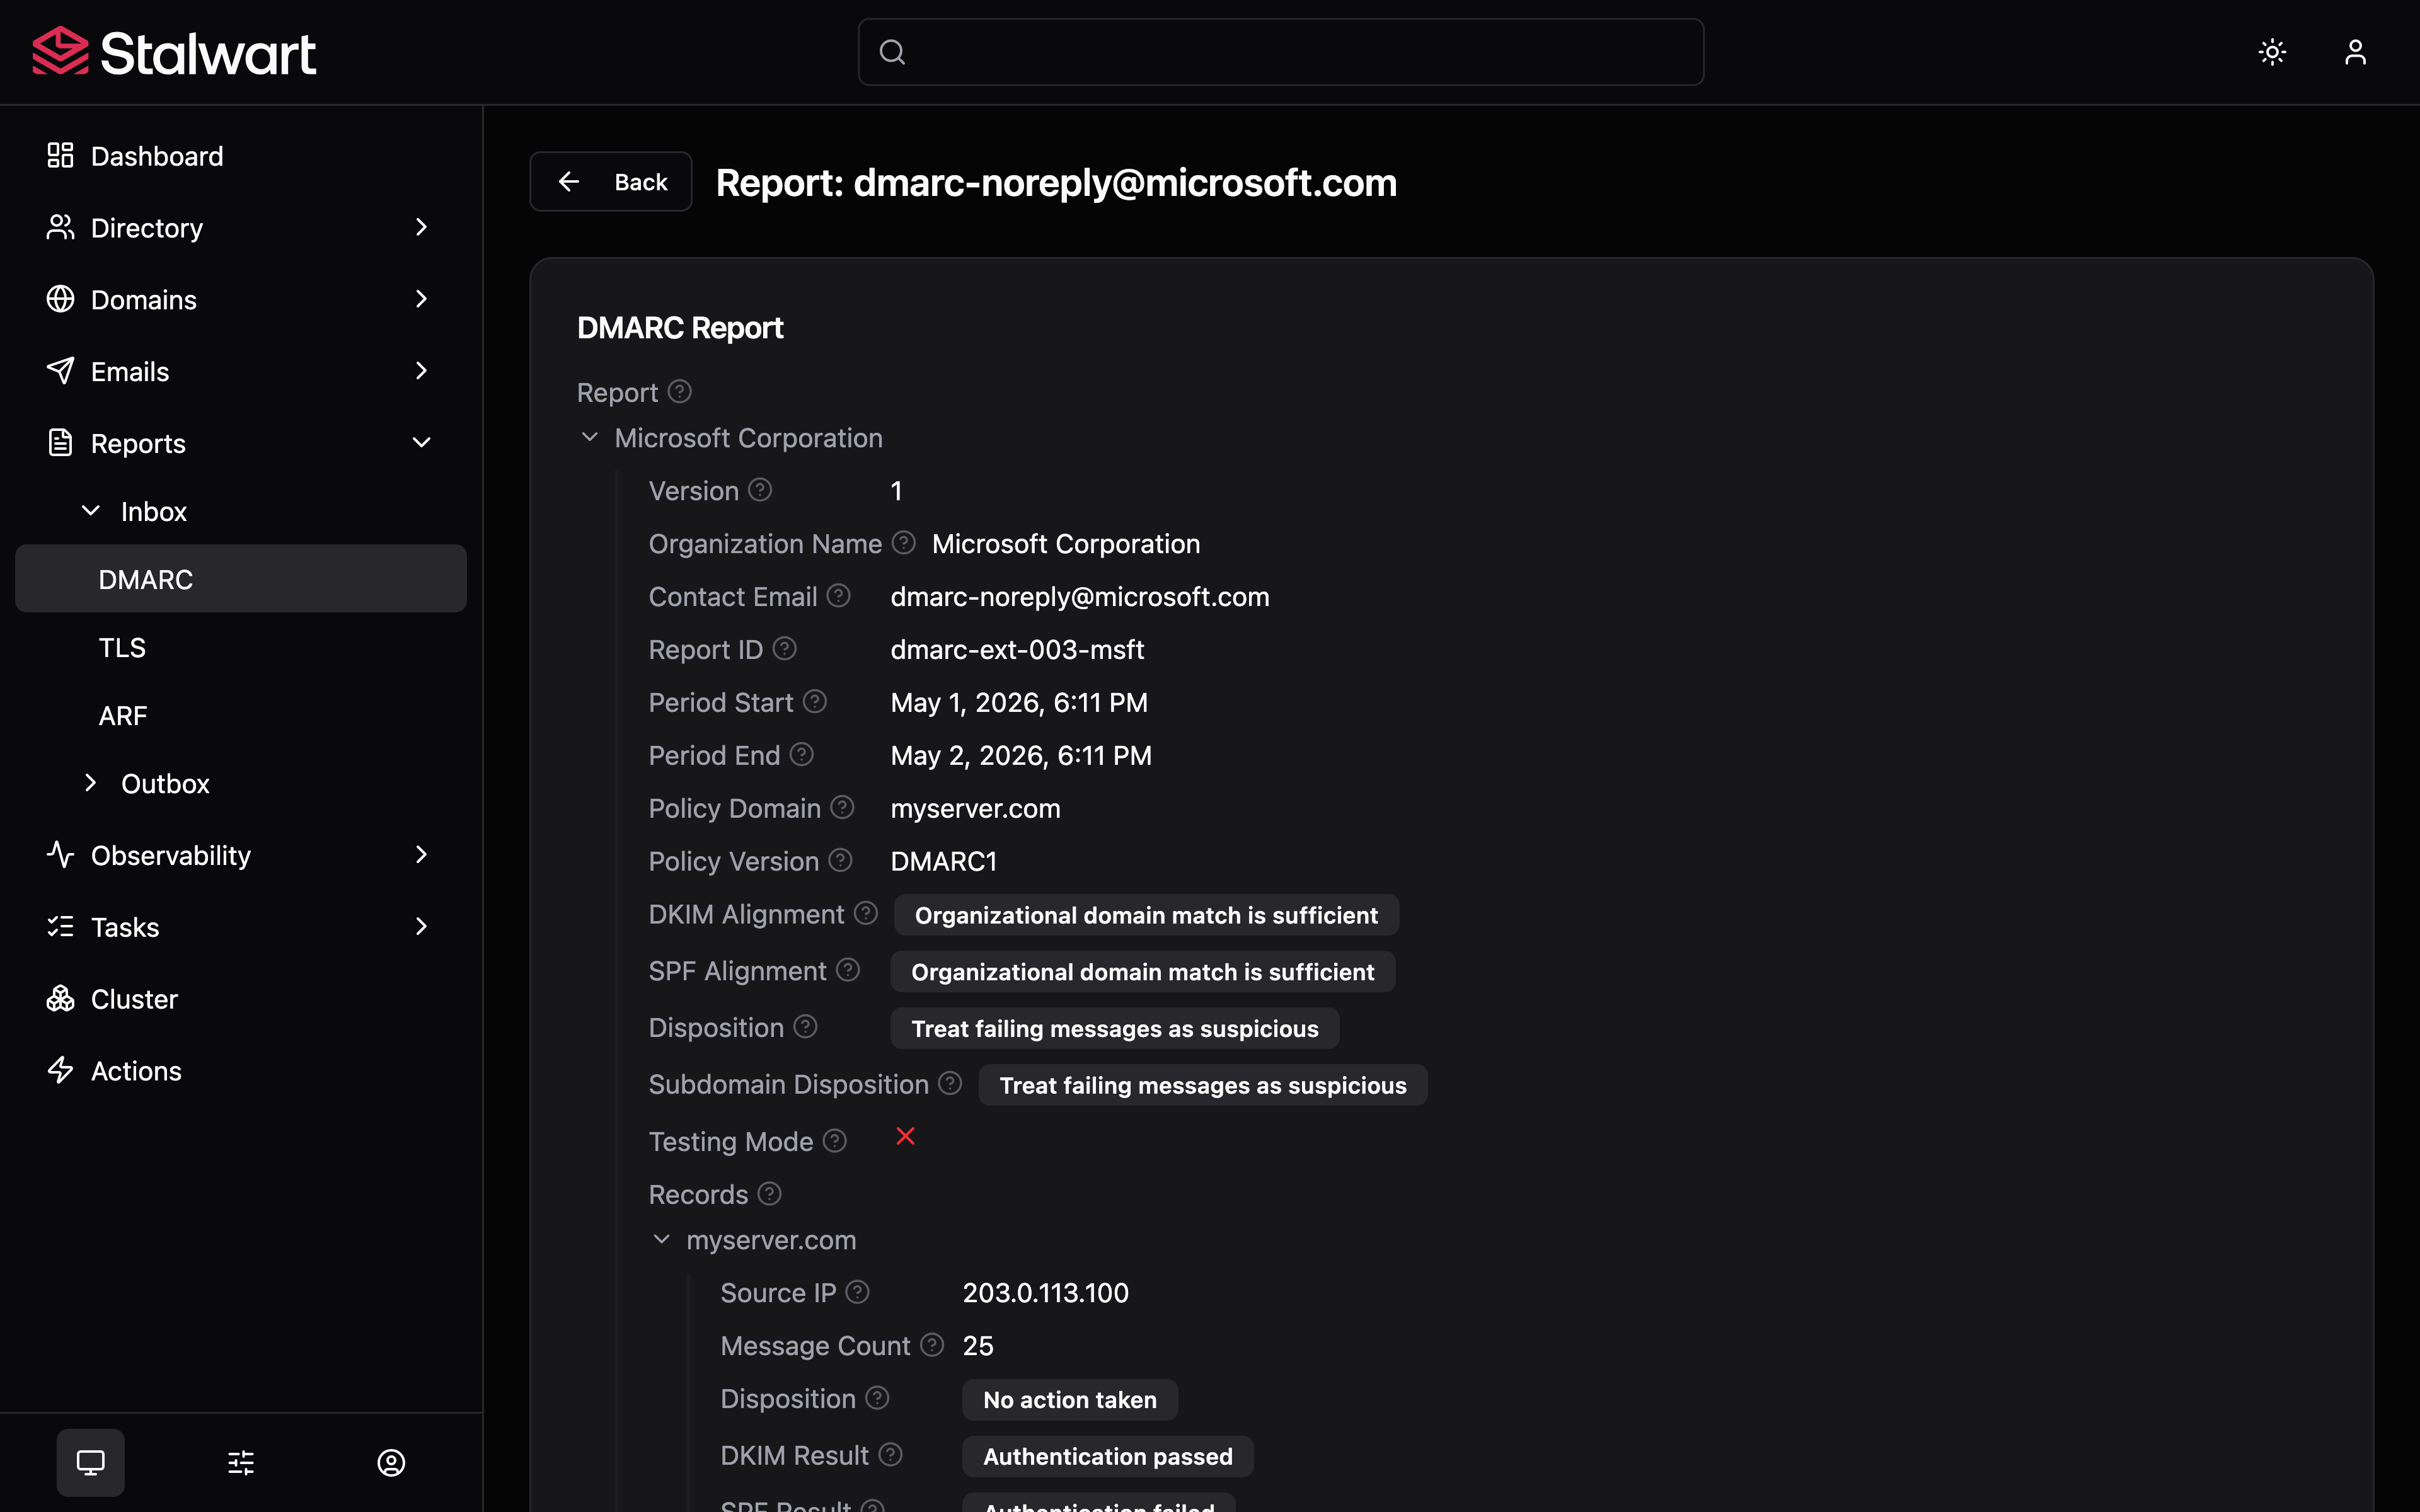This screenshot has height=1512, width=2420.
Task: Open the TLS reports menu item
Action: 241,647
